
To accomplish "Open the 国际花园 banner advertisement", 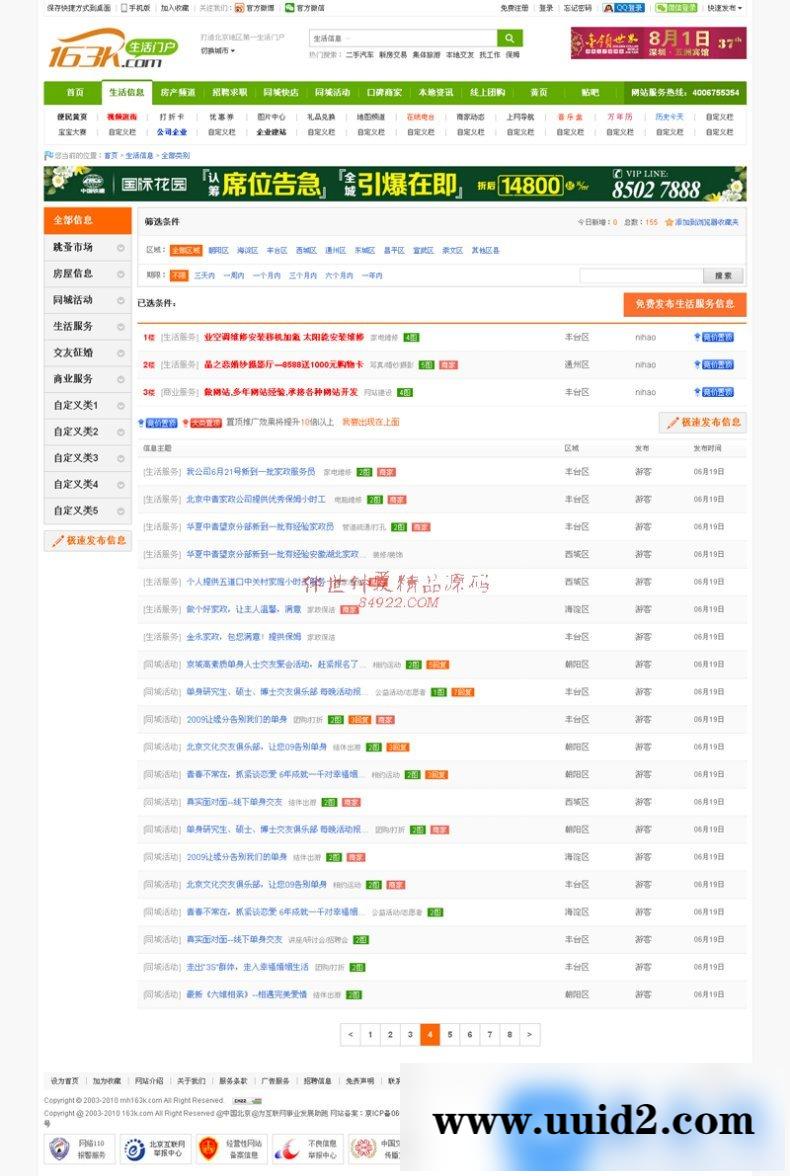I will (x=395, y=184).
